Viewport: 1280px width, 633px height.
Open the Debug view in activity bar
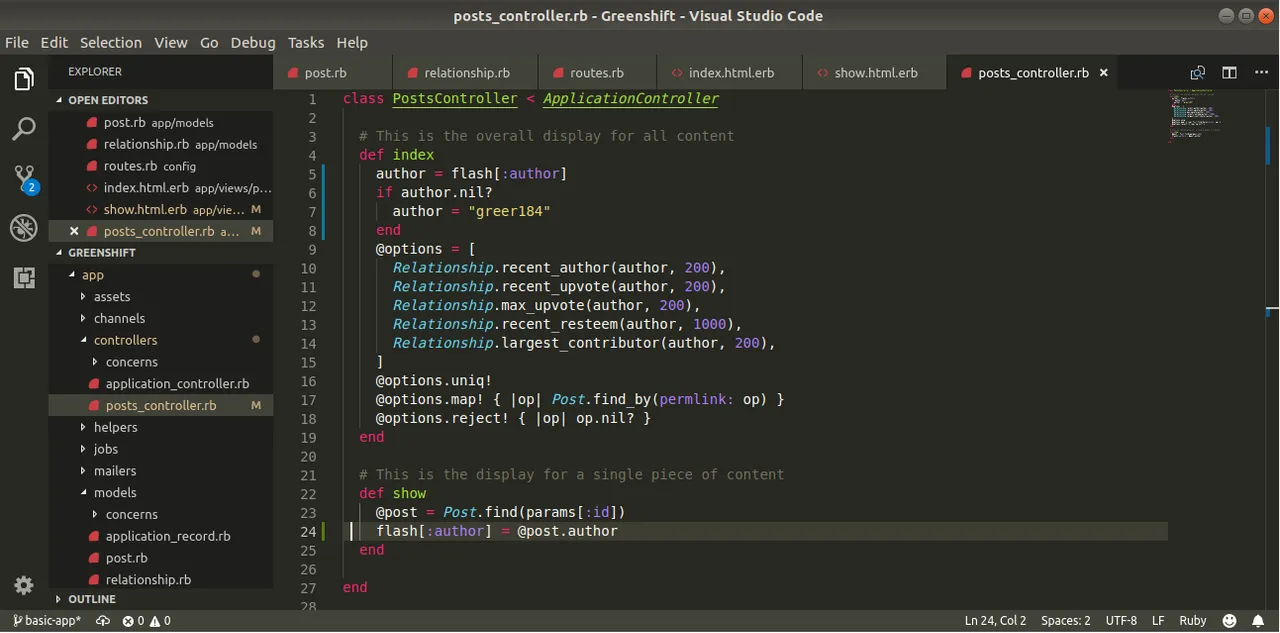(x=24, y=228)
